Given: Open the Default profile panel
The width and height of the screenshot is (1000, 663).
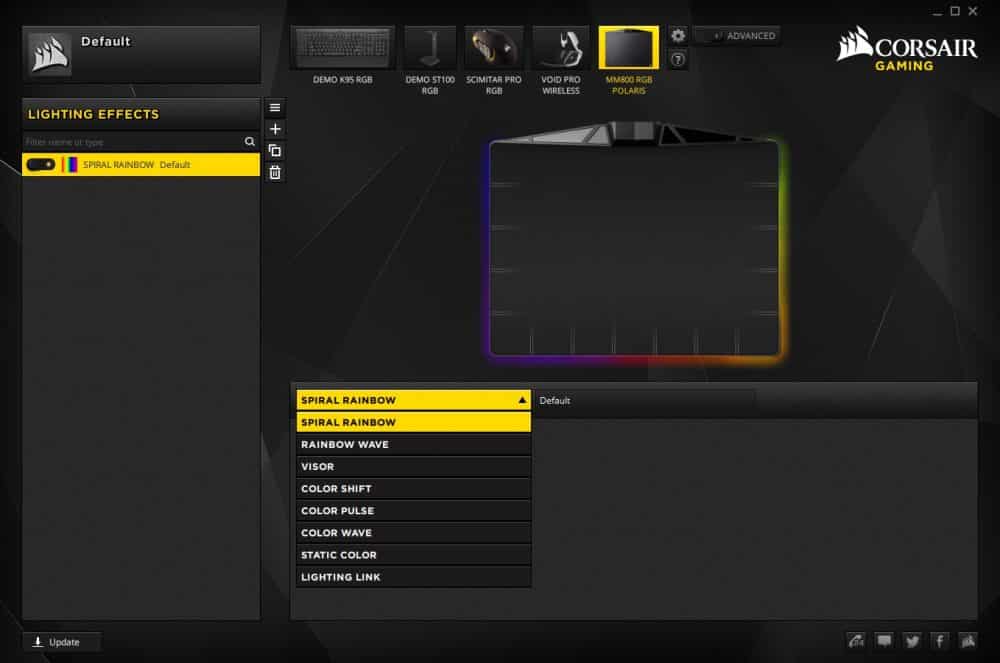Looking at the screenshot, I should [141, 54].
